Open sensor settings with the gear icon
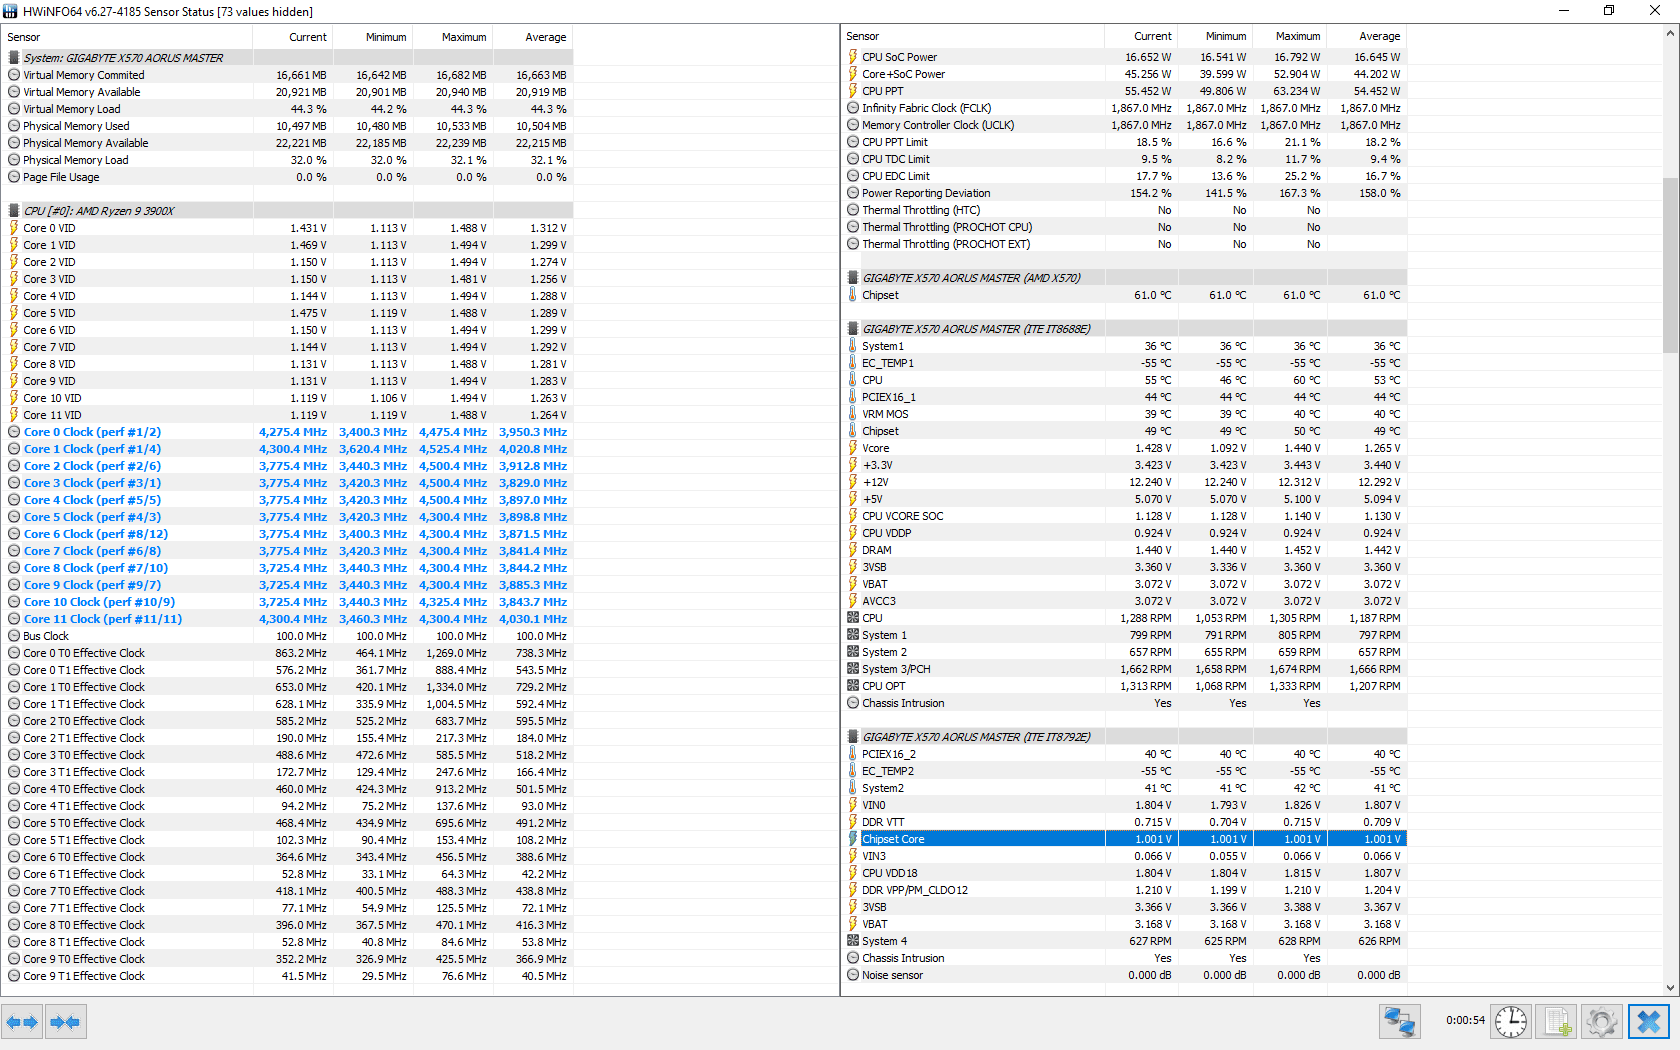Image resolution: width=1680 pixels, height=1050 pixels. point(1602,1022)
